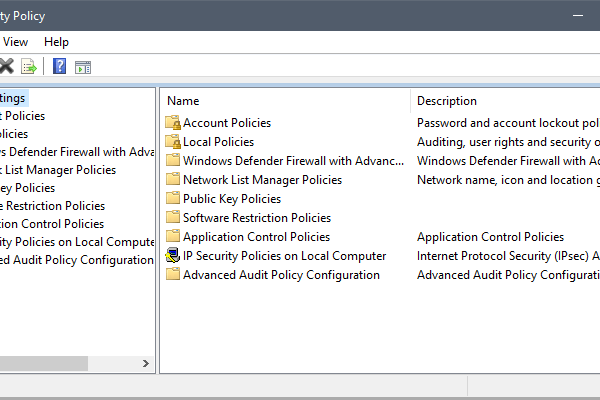Click the Network name, icon and location description
Screen dimensions: 600x400
pyautogui.click(x=508, y=180)
